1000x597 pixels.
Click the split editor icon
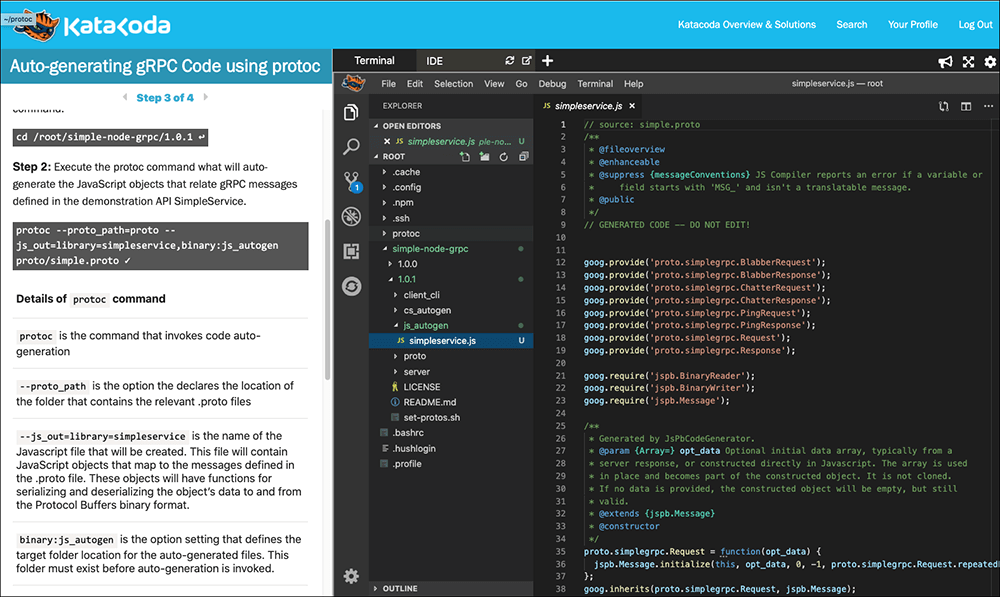(x=966, y=107)
